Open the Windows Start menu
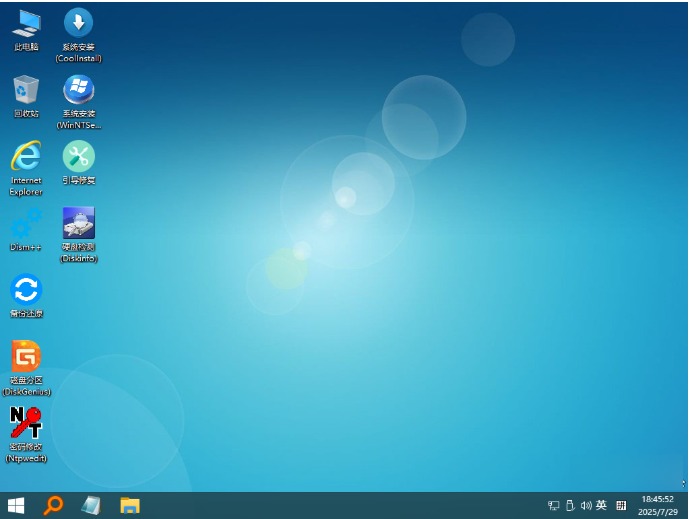690x519 pixels. (x=16, y=505)
